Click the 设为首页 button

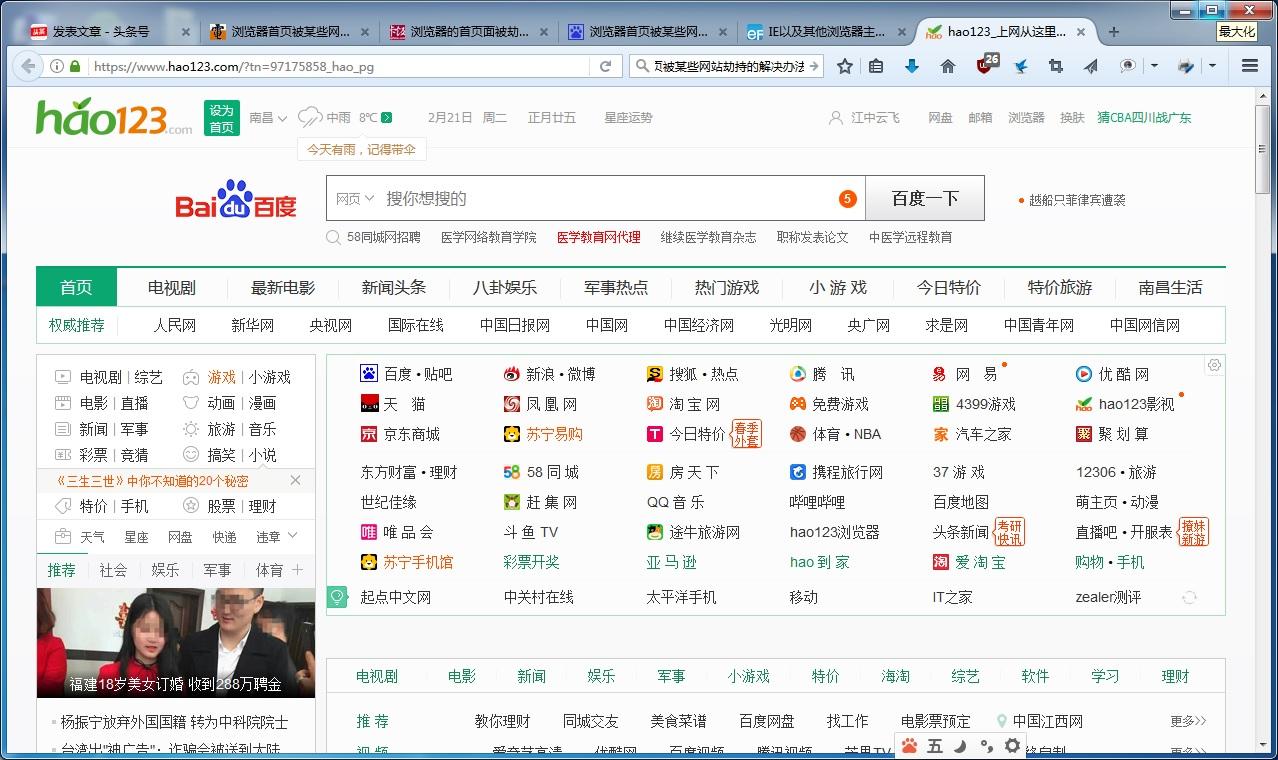pos(221,117)
